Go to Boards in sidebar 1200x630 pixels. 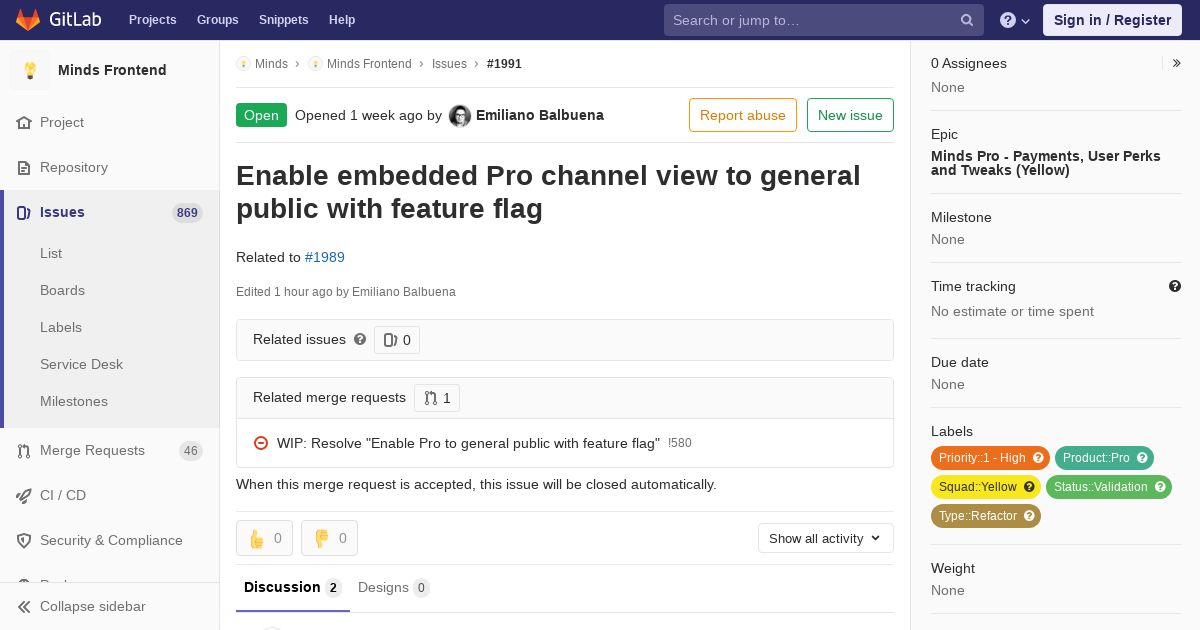pyautogui.click(x=62, y=290)
